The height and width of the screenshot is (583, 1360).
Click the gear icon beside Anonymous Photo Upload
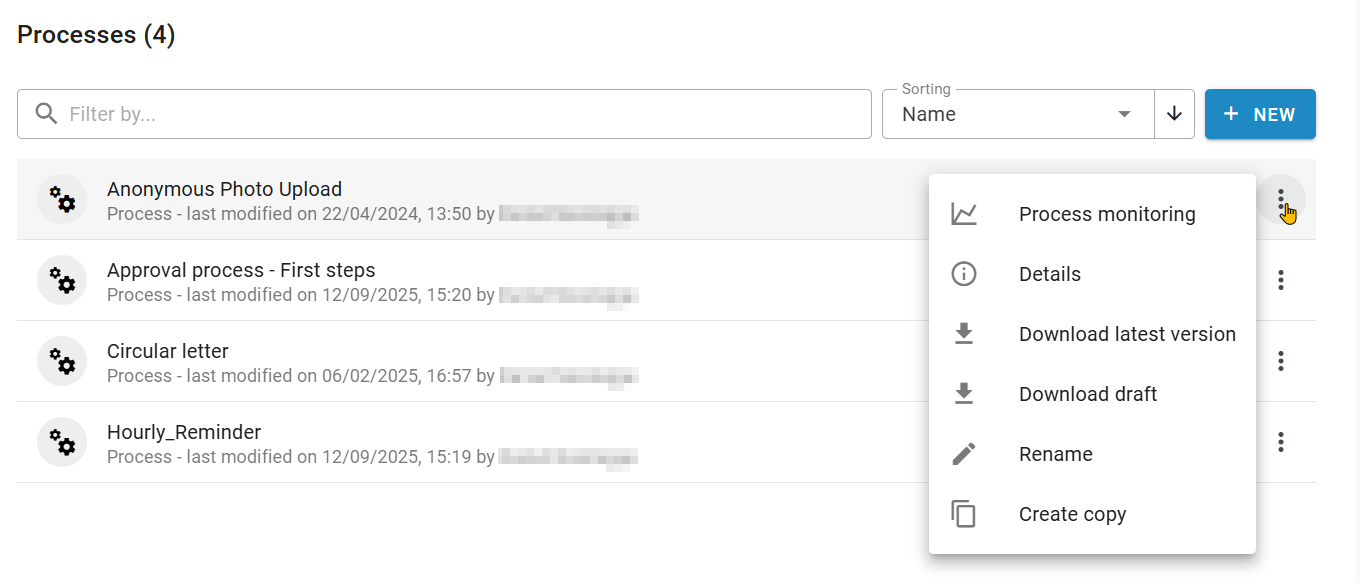(x=62, y=199)
